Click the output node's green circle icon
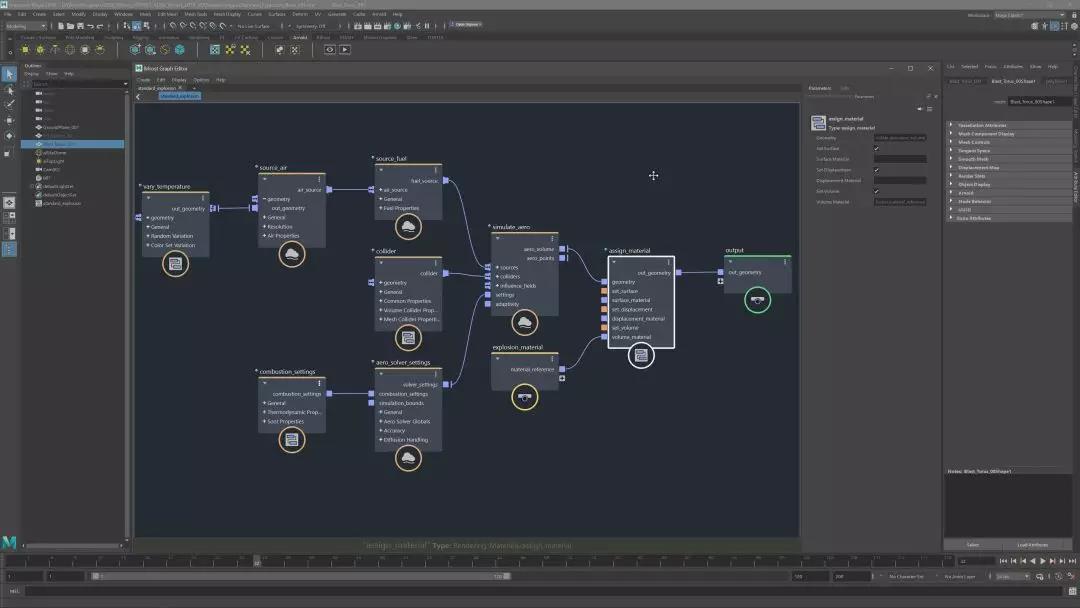Image resolution: width=1080 pixels, height=608 pixels. [758, 299]
